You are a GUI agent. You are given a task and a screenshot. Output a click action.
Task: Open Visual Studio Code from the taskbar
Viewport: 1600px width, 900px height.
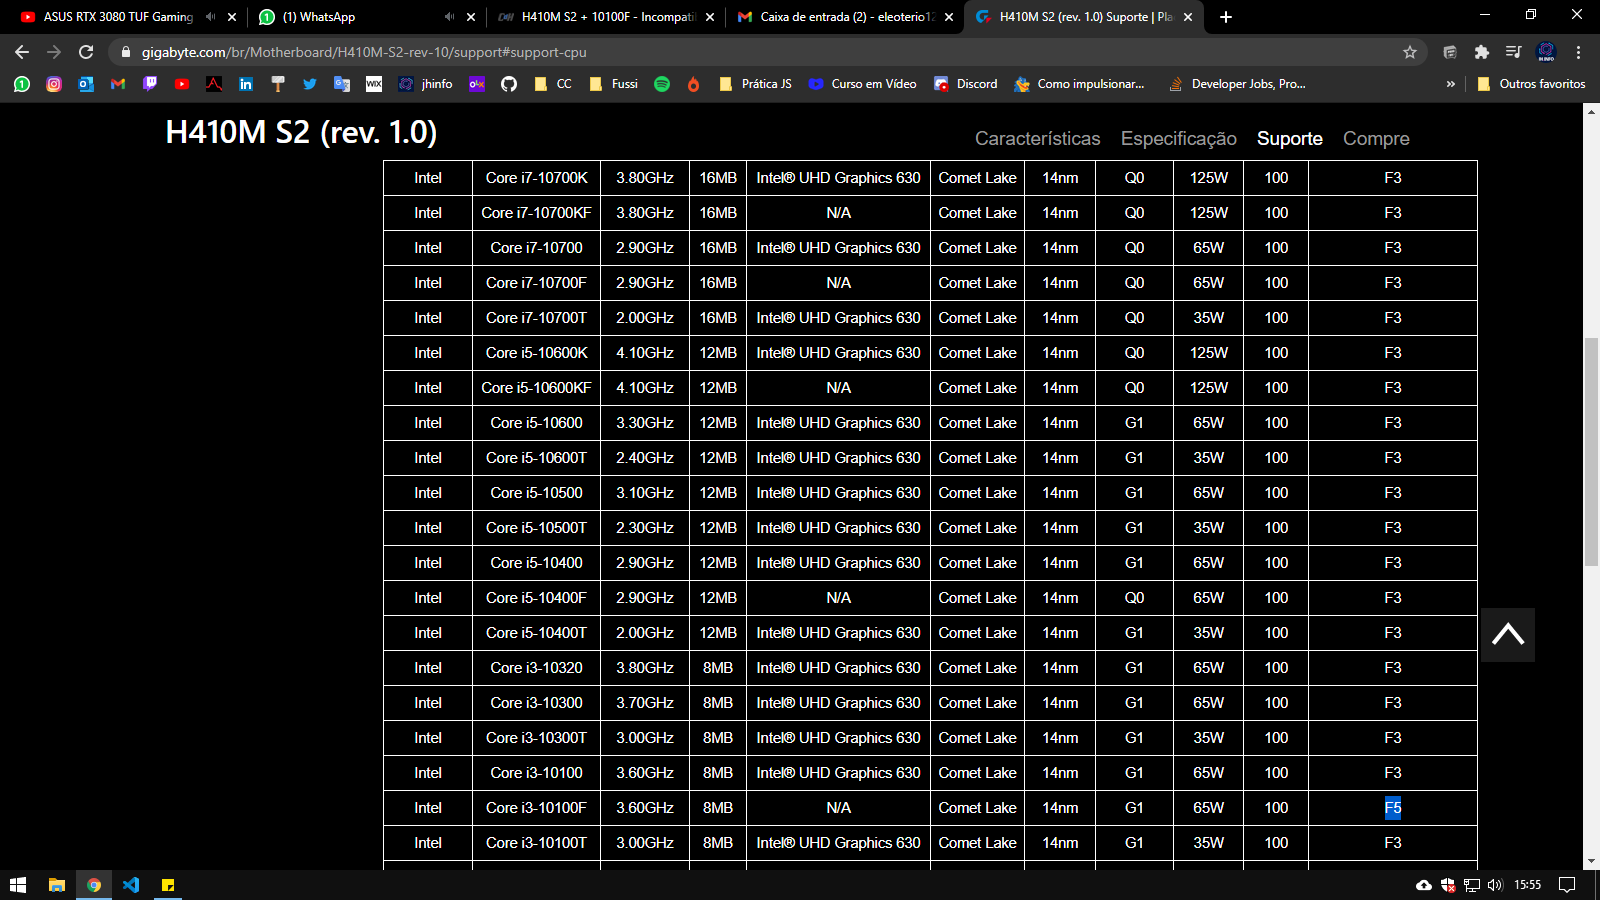coord(131,885)
